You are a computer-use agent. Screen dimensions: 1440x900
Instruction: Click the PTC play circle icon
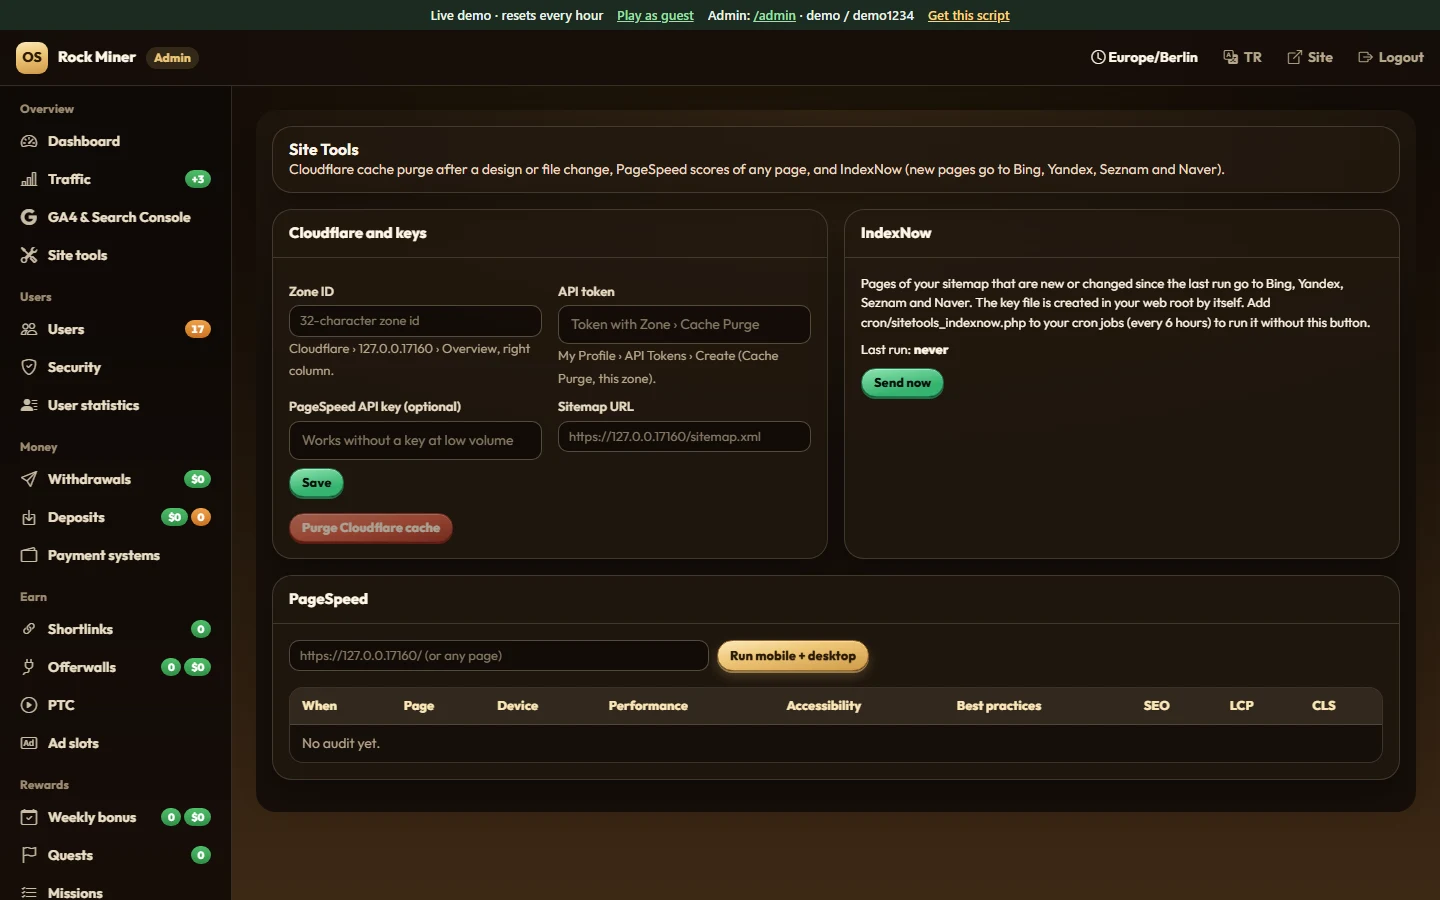29,705
